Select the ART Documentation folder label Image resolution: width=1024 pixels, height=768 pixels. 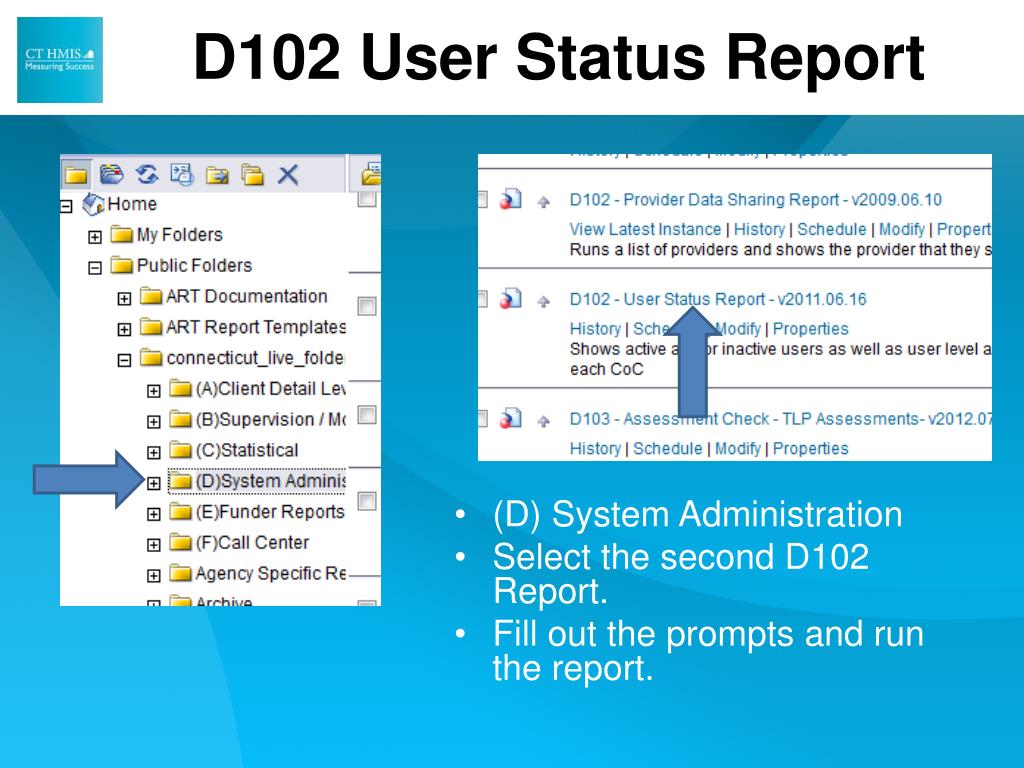(246, 296)
